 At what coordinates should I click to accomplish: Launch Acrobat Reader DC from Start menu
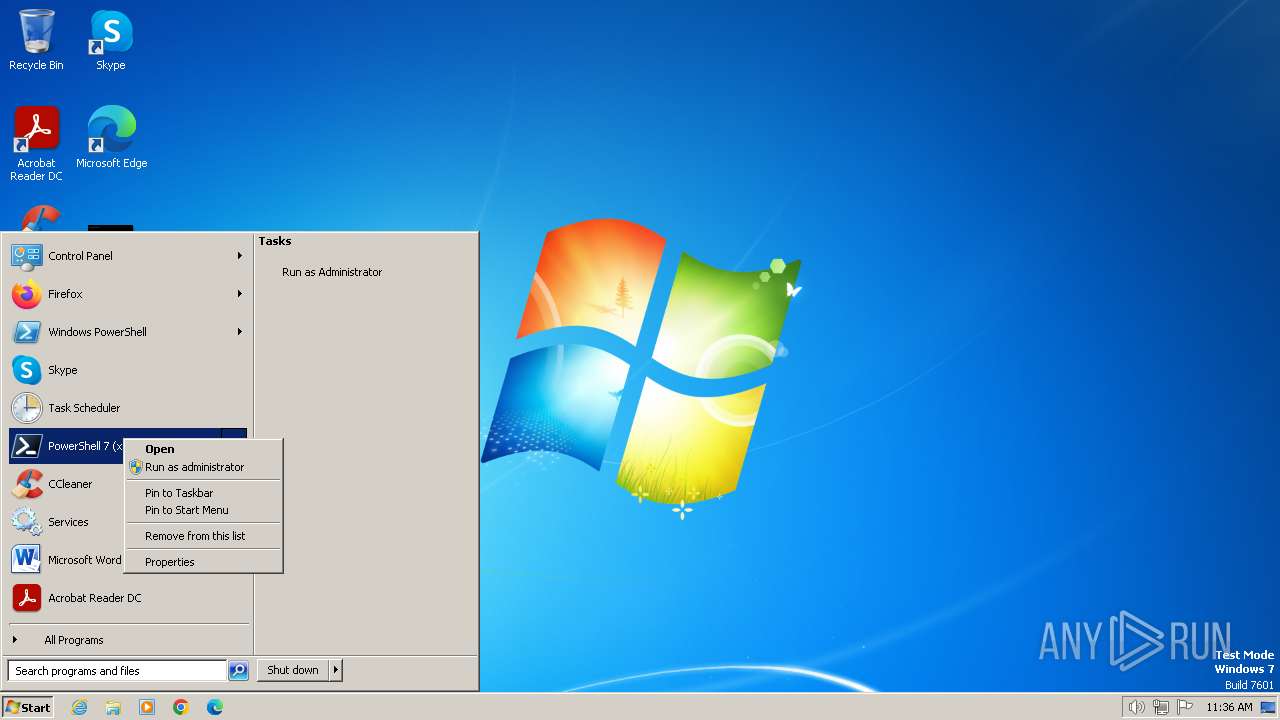point(128,598)
